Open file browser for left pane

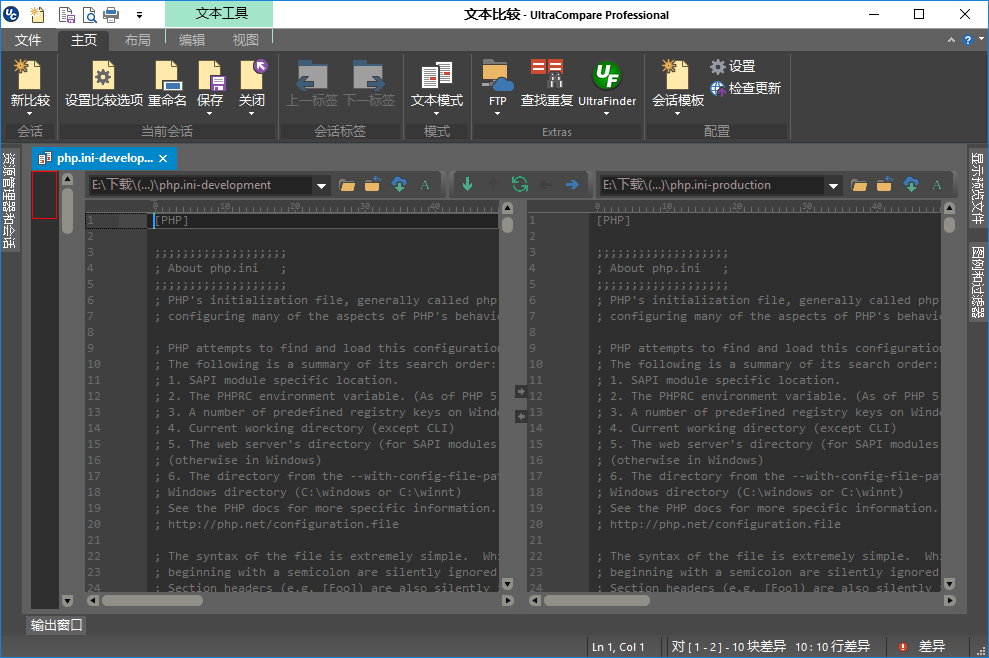(347, 185)
